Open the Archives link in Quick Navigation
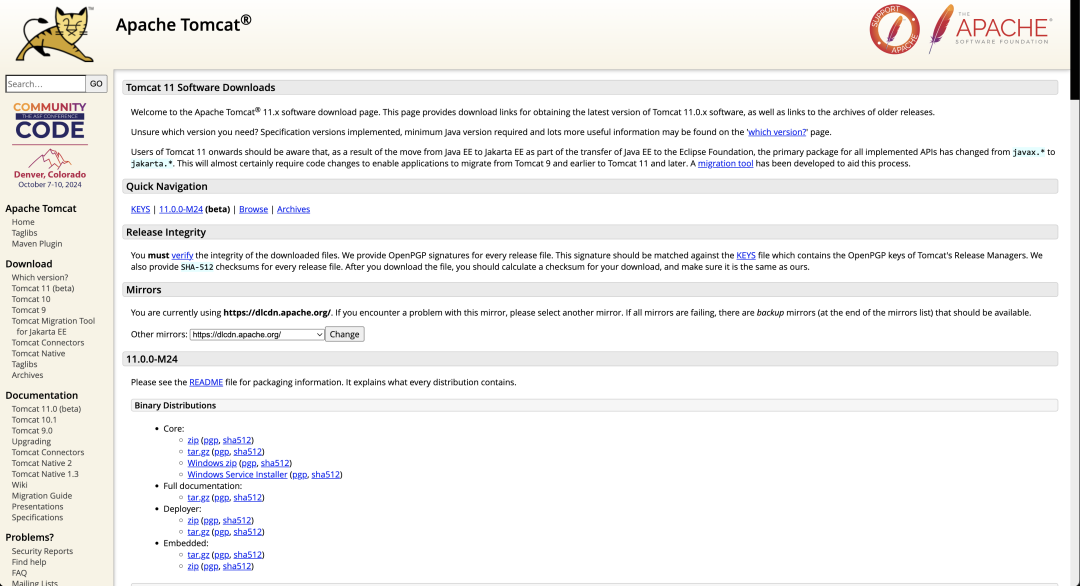 (x=293, y=209)
